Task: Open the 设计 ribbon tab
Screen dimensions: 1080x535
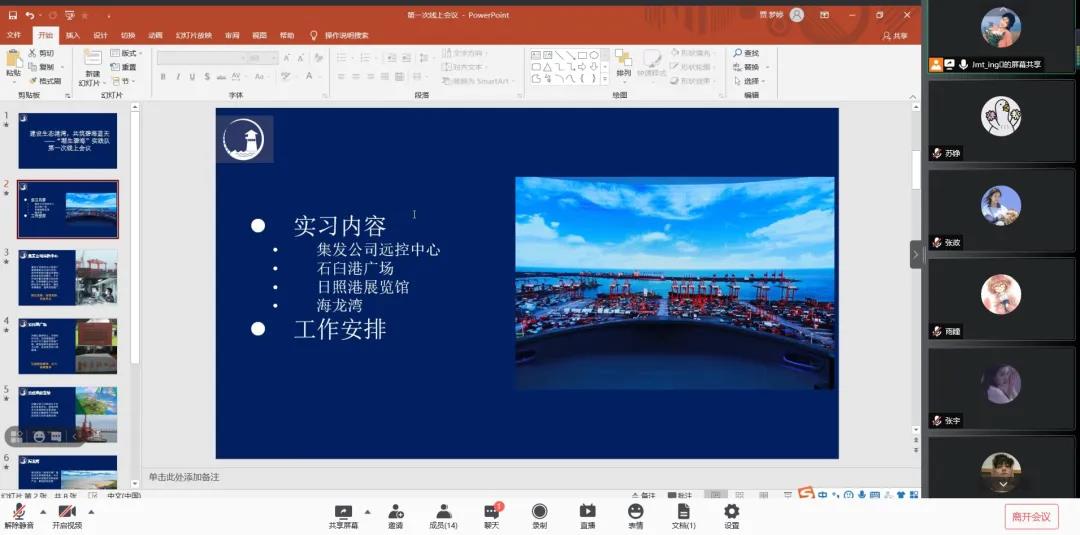Action: [100, 35]
